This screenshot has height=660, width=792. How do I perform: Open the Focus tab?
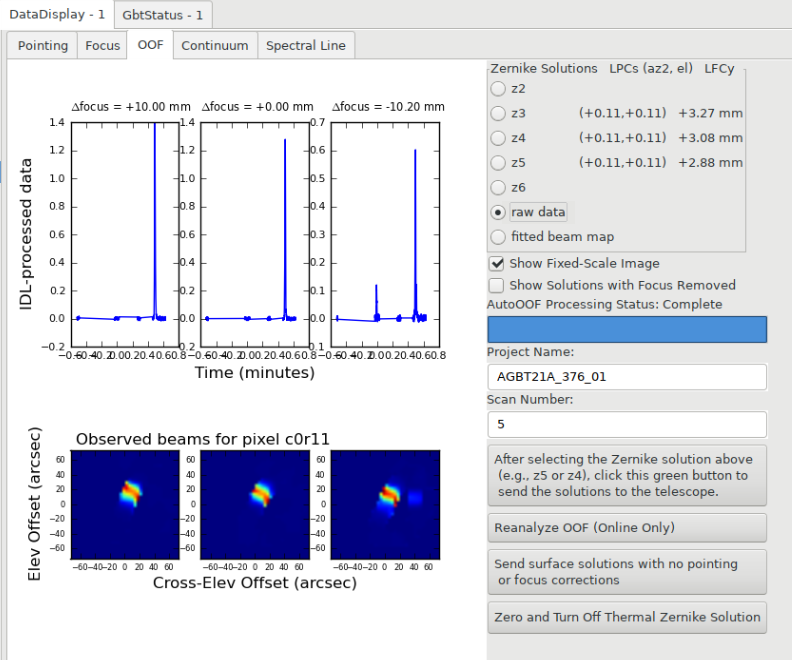point(102,45)
